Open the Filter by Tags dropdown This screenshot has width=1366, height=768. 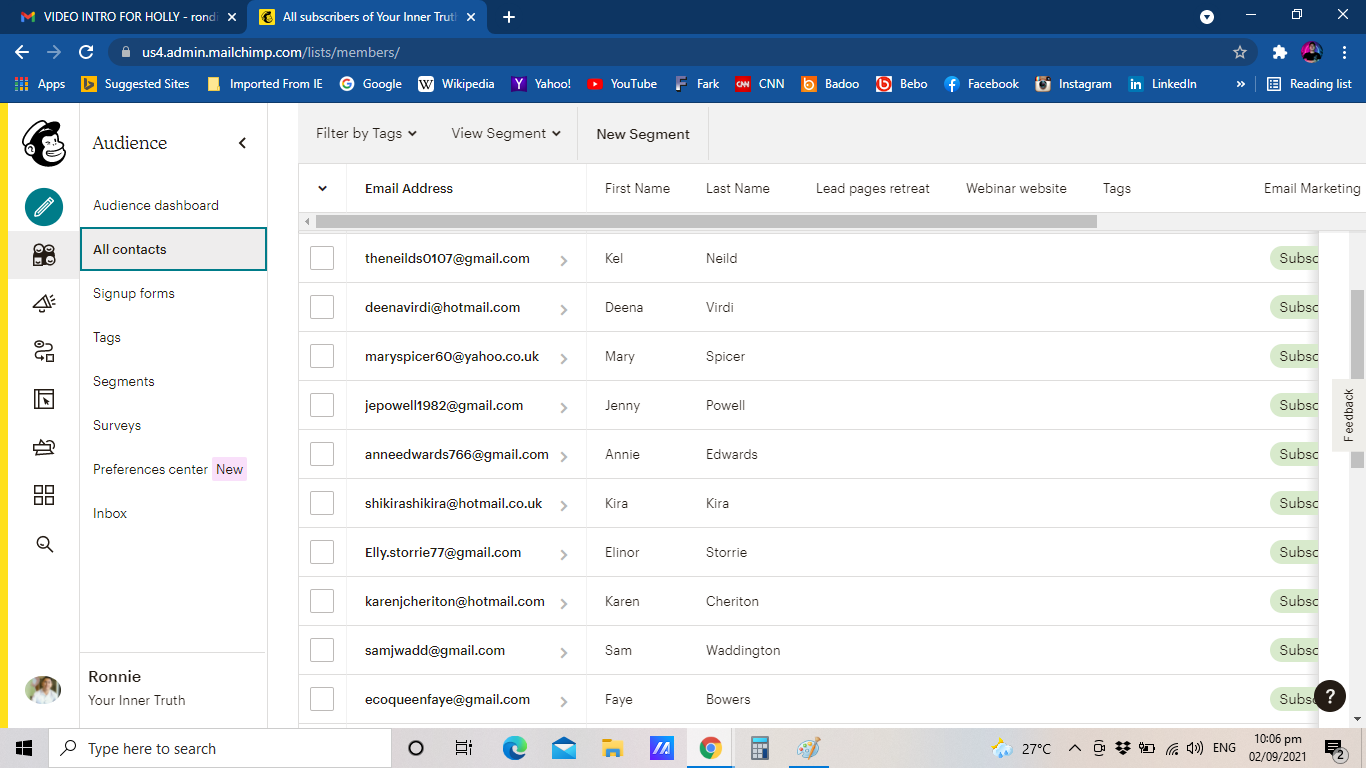pos(366,133)
